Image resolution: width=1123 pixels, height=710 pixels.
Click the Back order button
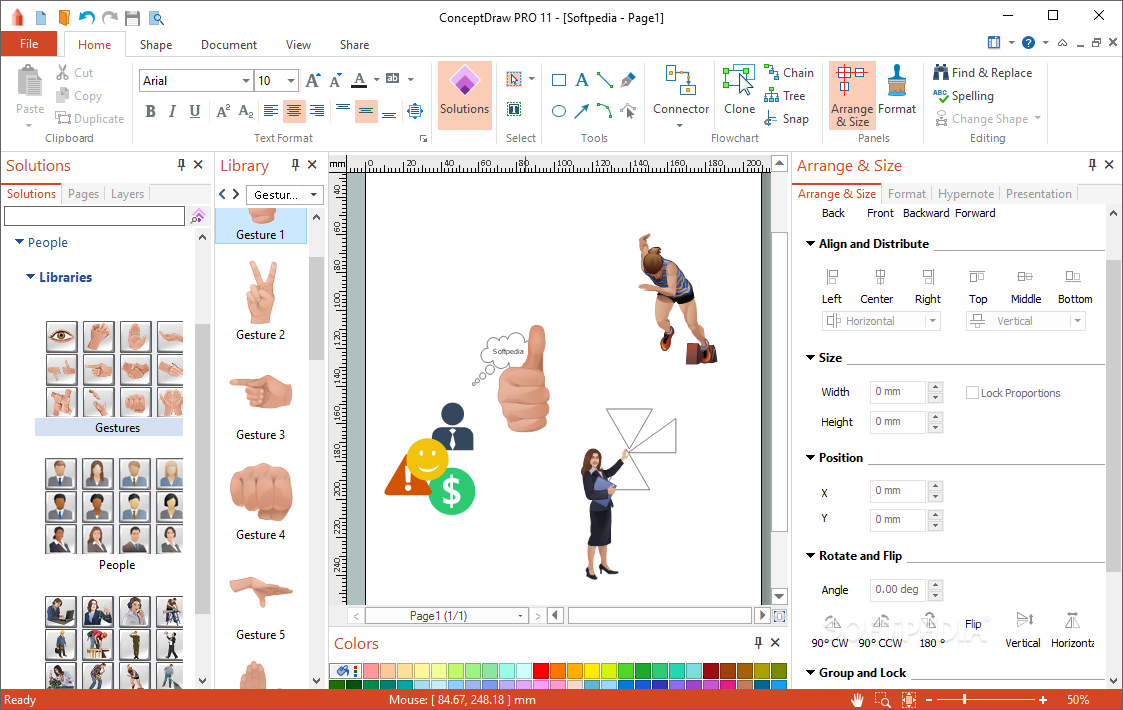833,213
